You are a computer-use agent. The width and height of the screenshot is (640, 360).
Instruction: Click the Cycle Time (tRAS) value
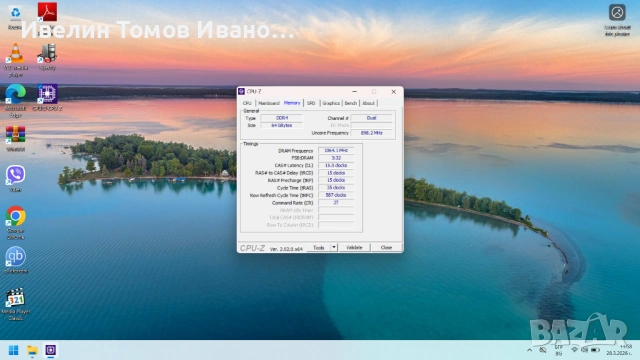click(x=336, y=188)
